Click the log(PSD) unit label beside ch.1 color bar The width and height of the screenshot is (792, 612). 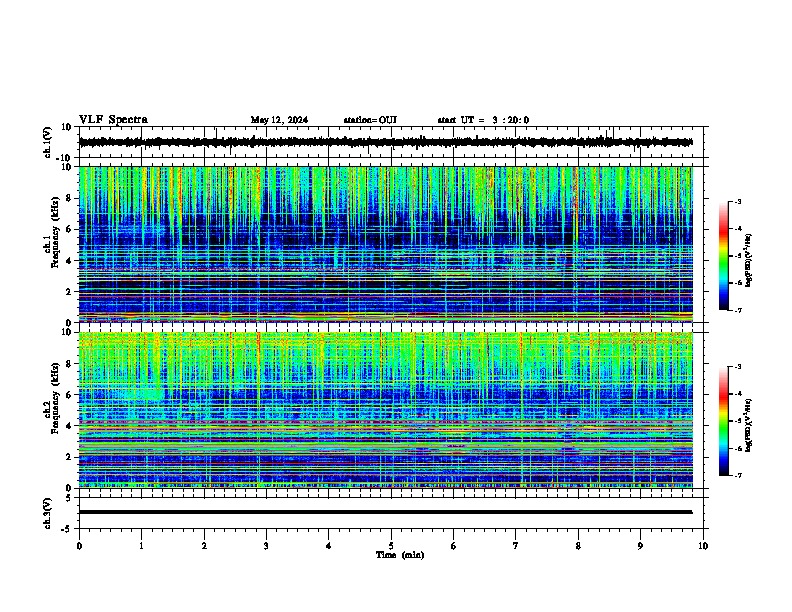[749, 261]
